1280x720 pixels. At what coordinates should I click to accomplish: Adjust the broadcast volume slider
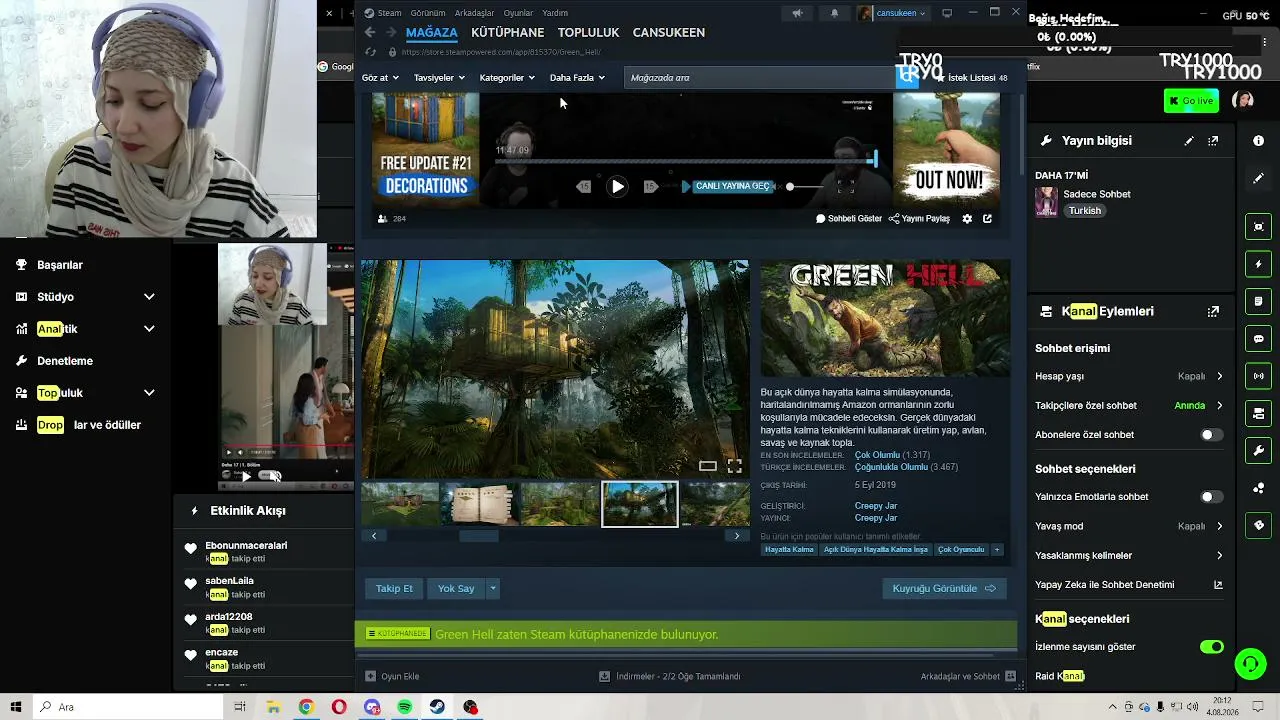[x=806, y=186]
